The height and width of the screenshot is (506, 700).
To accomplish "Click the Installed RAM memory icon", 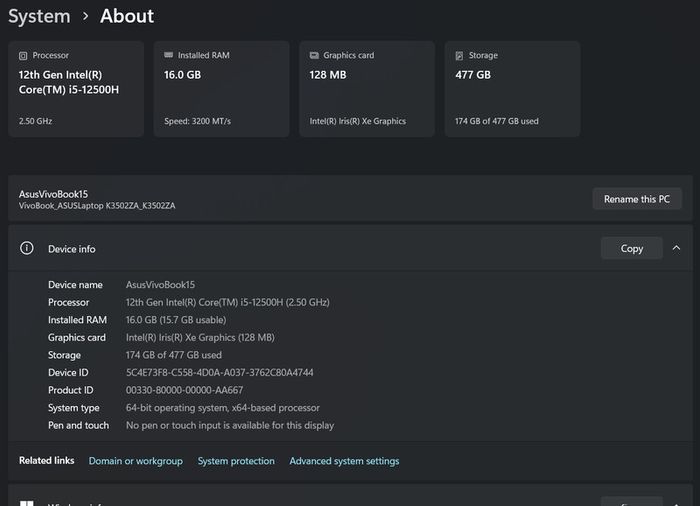I will 168,55.
